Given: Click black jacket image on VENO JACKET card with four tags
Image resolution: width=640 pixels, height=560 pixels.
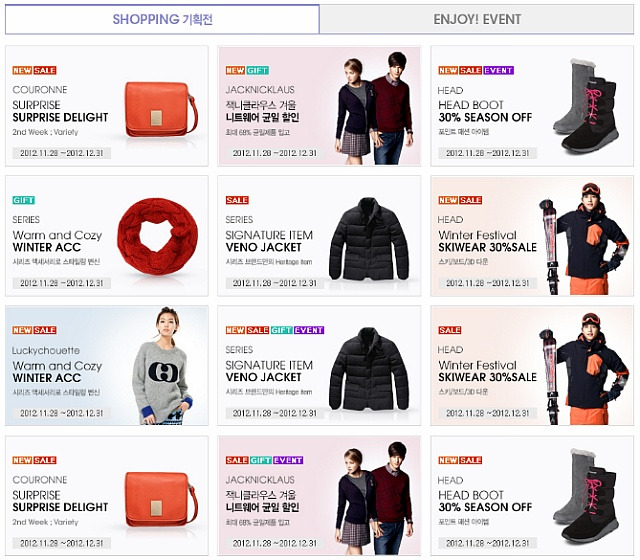Looking at the screenshot, I should coord(369,369).
